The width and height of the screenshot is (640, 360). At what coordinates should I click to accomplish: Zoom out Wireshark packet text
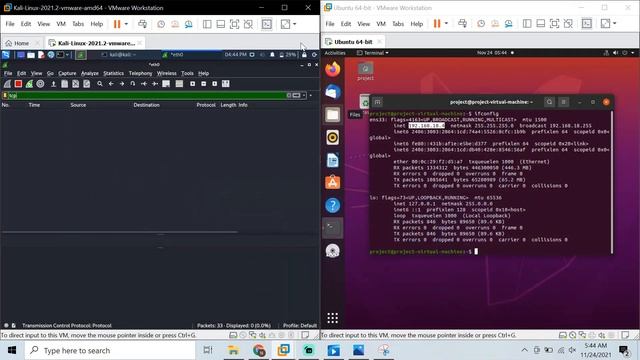click(204, 84)
